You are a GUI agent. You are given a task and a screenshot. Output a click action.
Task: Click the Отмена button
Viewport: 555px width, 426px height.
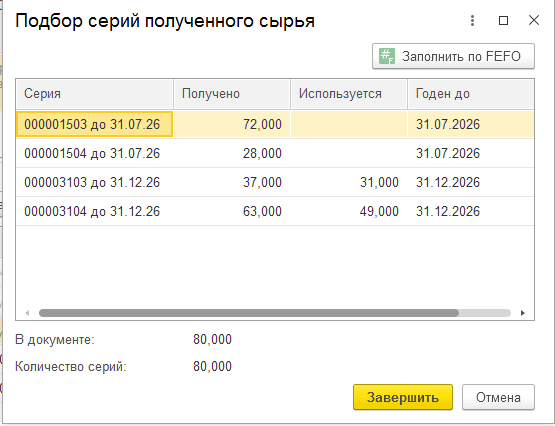click(498, 397)
